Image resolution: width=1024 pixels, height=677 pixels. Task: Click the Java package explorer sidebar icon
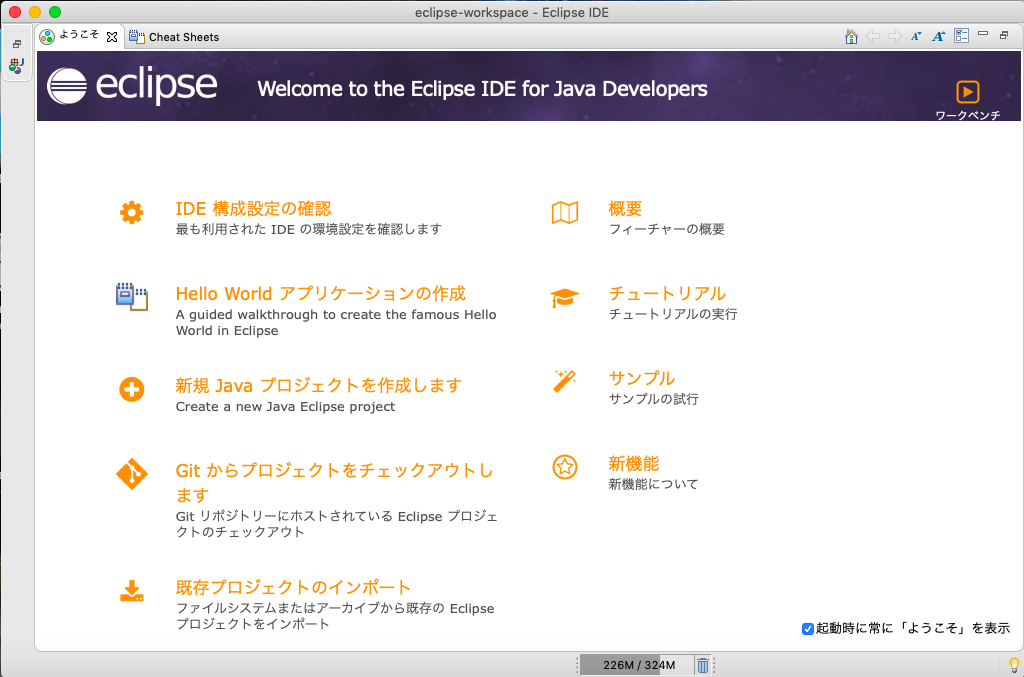pyautogui.click(x=17, y=66)
